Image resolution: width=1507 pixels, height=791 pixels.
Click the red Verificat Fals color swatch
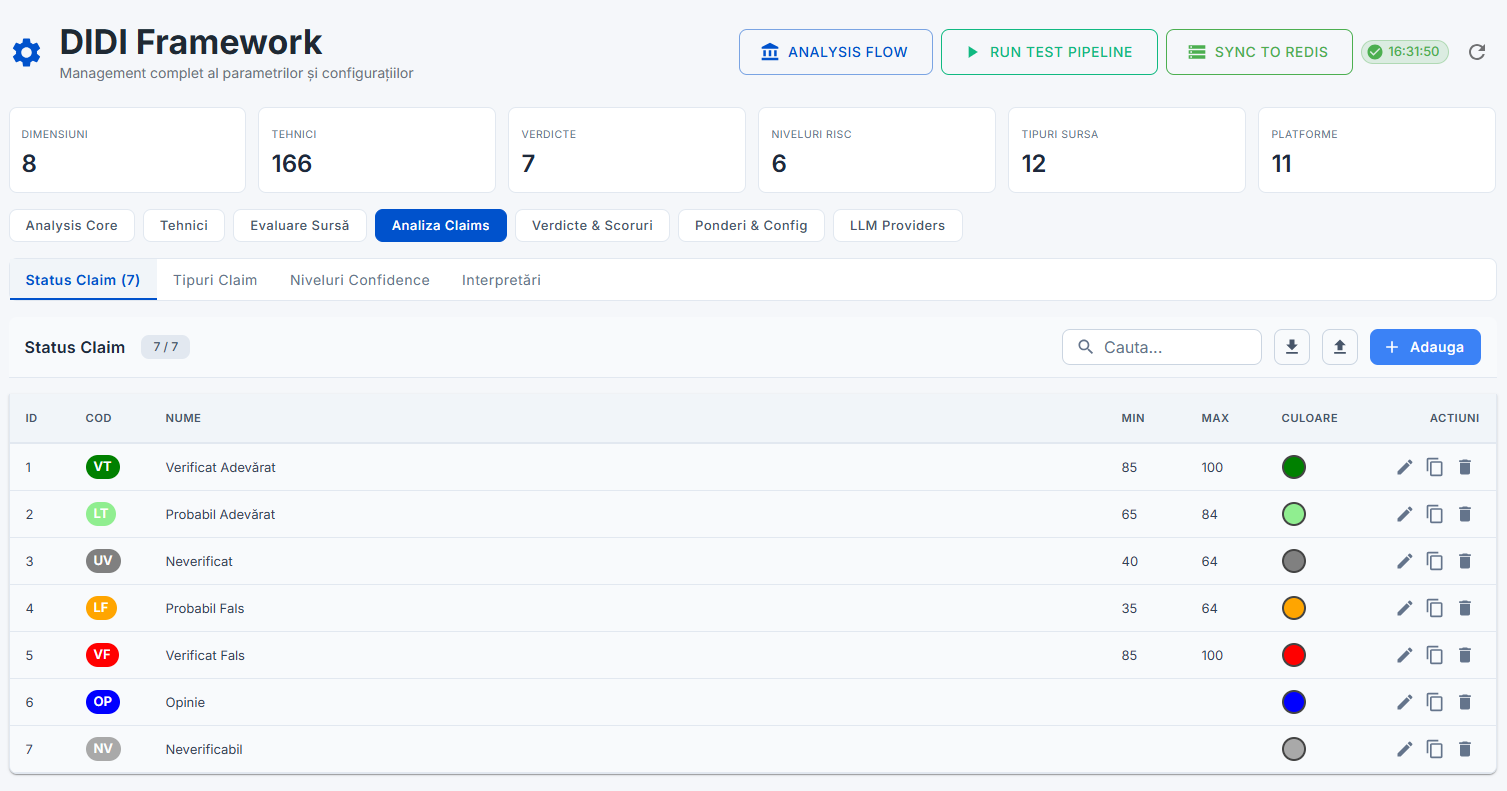(x=1294, y=655)
